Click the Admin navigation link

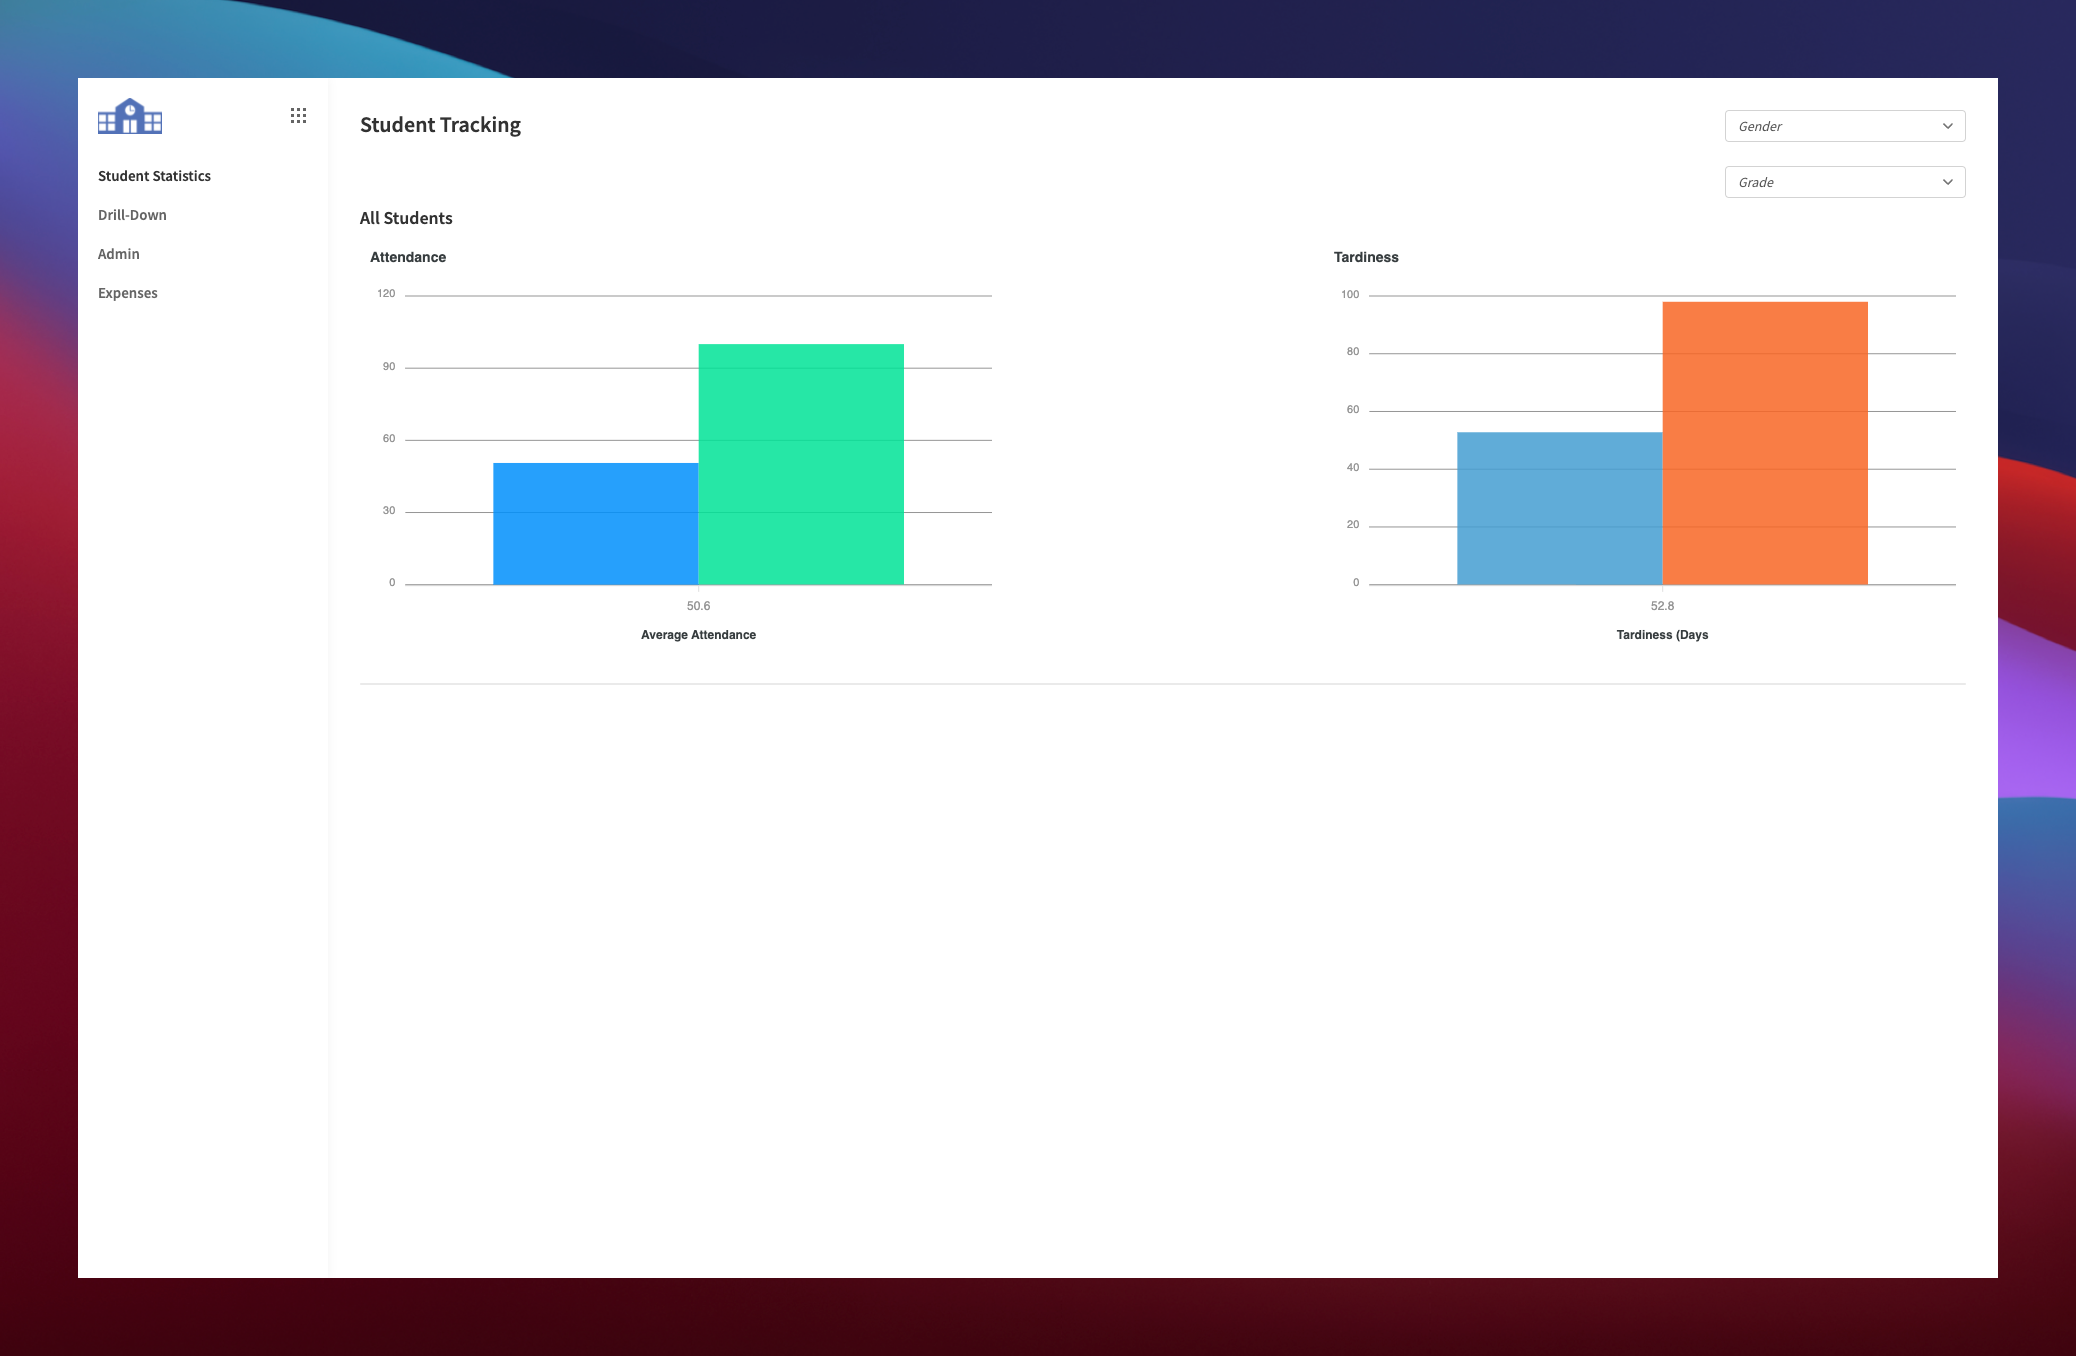(118, 253)
